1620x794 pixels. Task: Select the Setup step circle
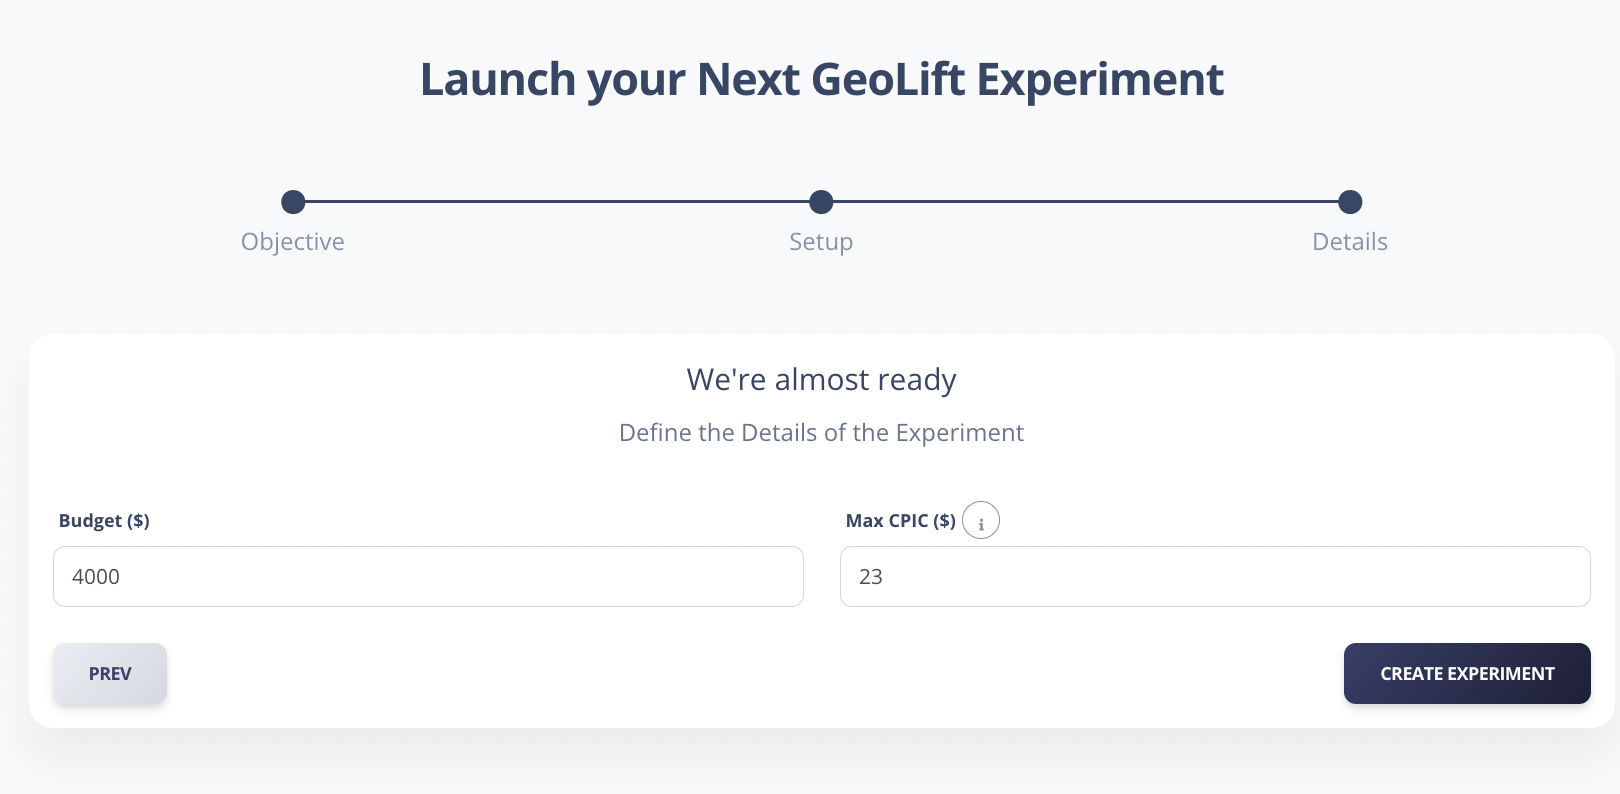pyautogui.click(x=821, y=202)
